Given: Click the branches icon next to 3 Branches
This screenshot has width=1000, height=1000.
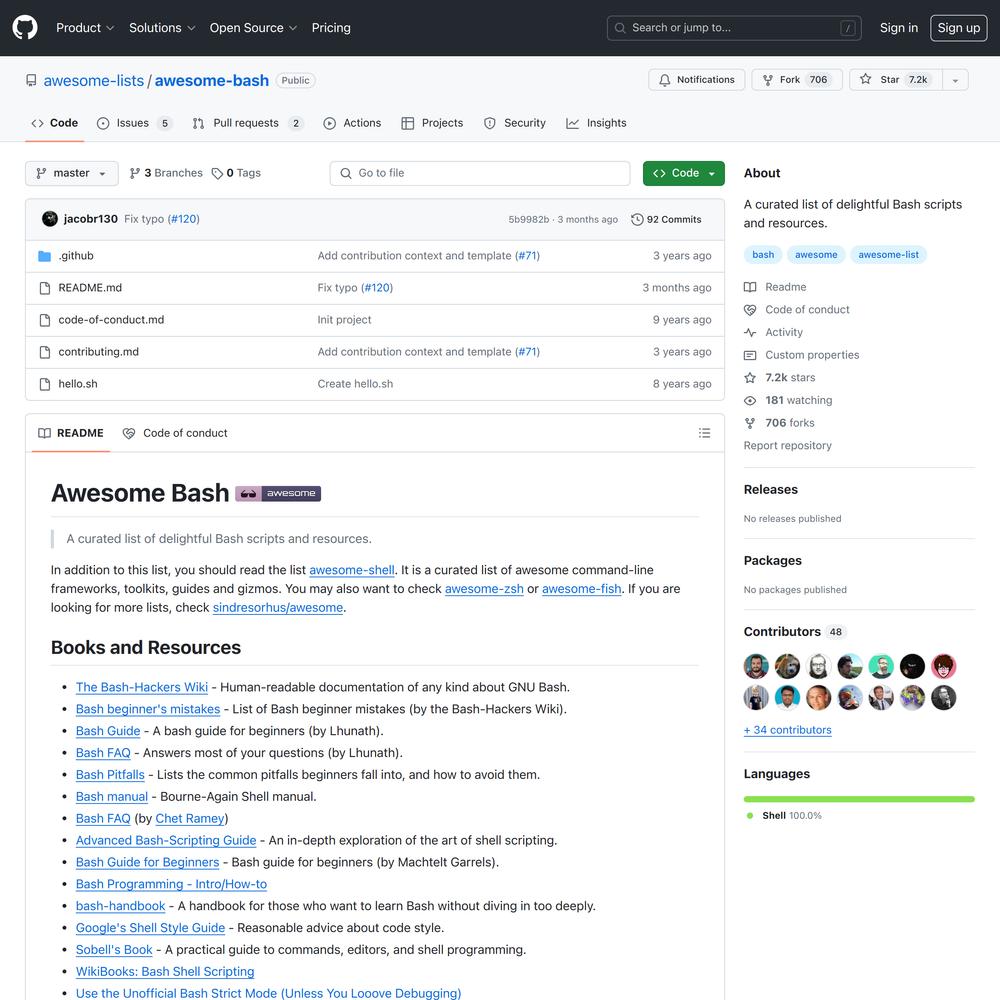Looking at the screenshot, I should pyautogui.click(x=135, y=173).
